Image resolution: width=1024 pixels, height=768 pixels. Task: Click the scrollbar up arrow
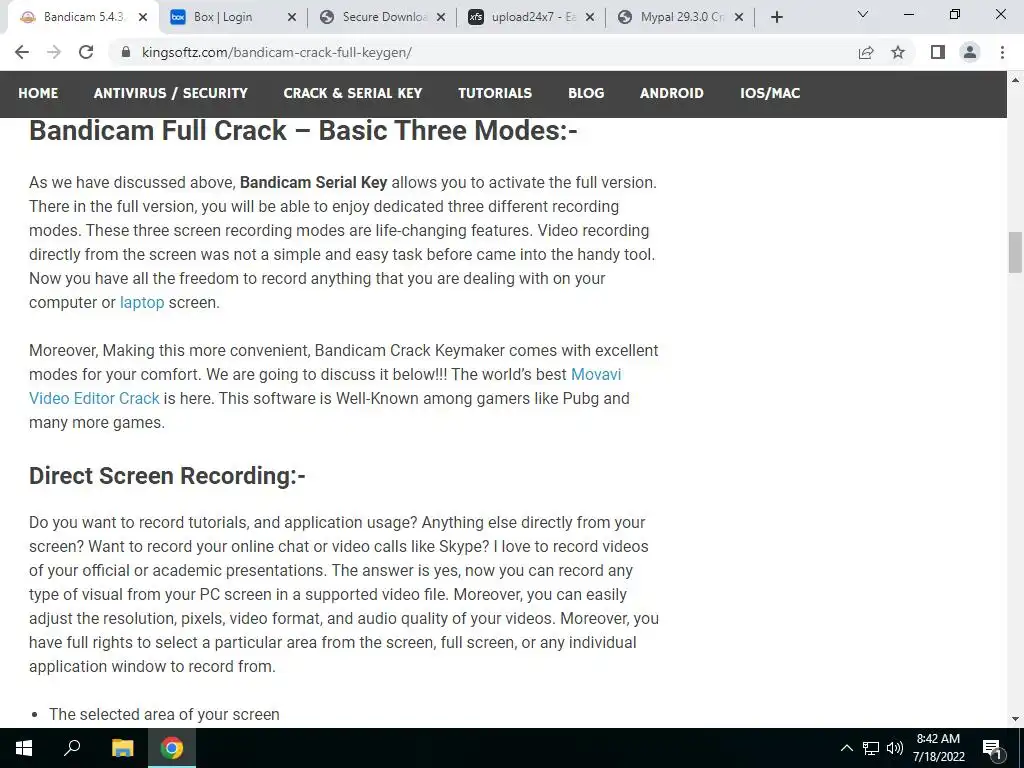pyautogui.click(x=1015, y=80)
